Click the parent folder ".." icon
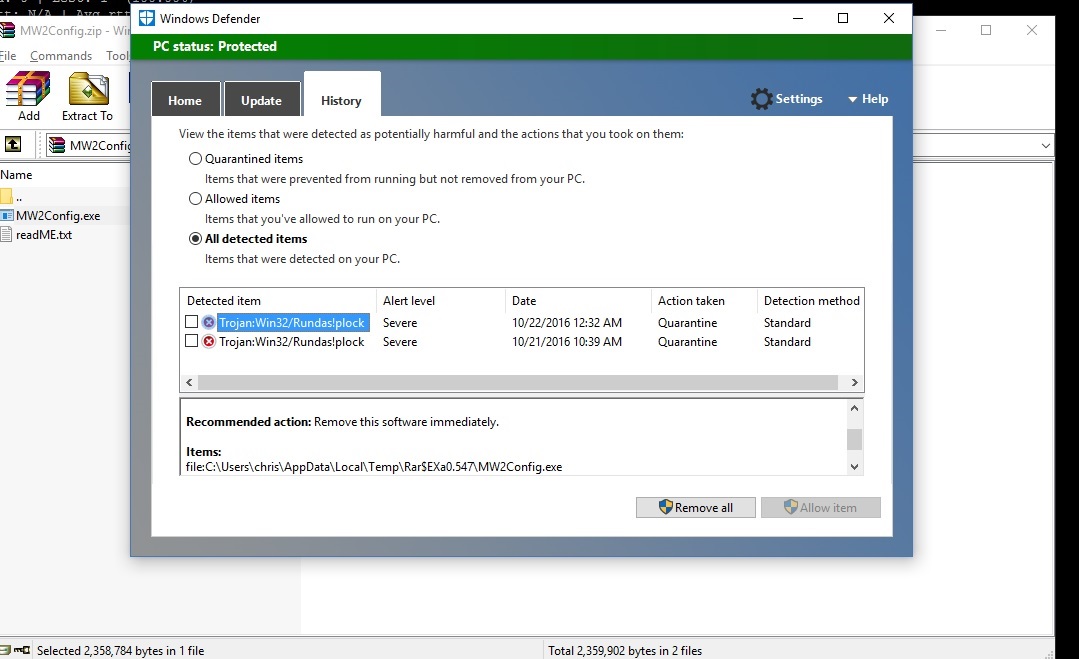The width and height of the screenshot is (1079, 659). [6, 196]
